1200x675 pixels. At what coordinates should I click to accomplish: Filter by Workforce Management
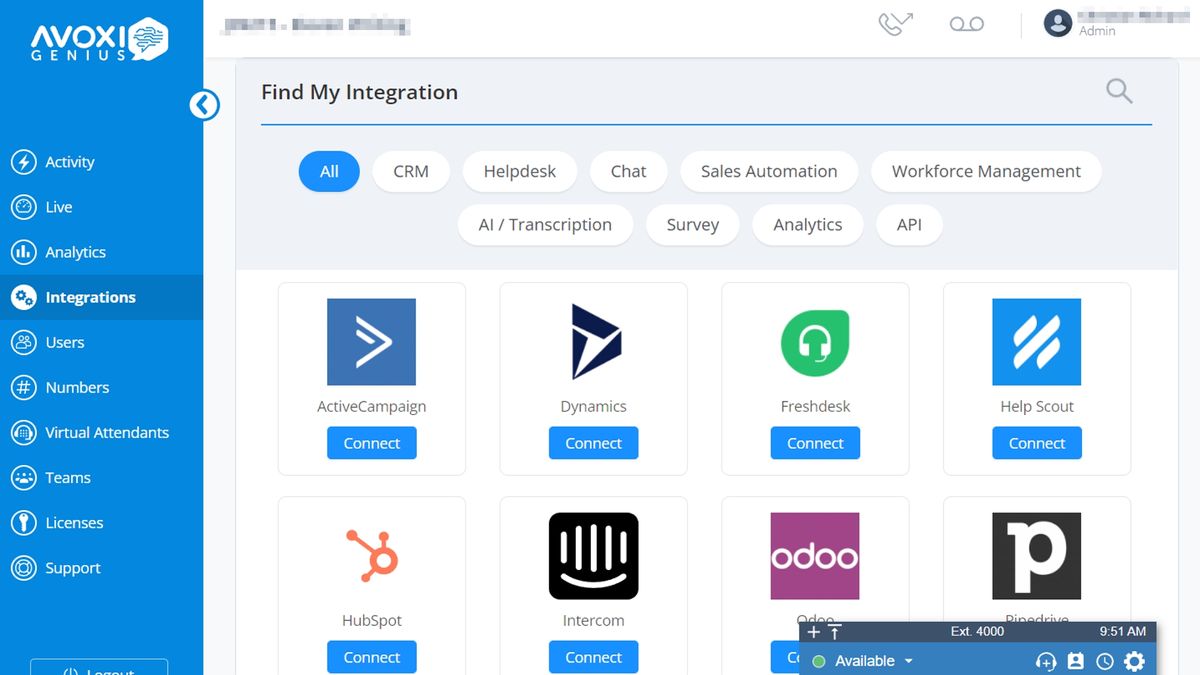pos(986,171)
